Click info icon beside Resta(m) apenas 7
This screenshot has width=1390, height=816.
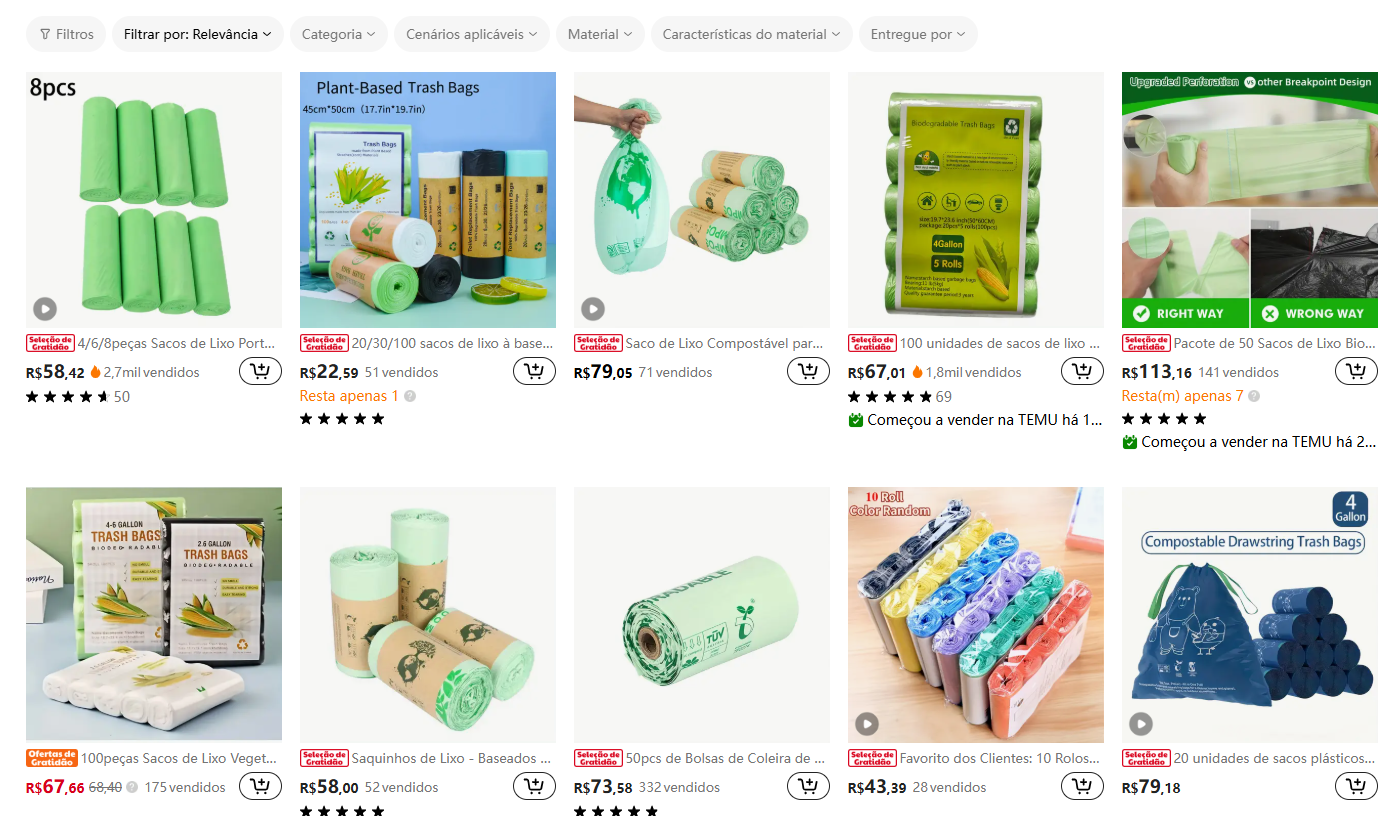click(1255, 396)
